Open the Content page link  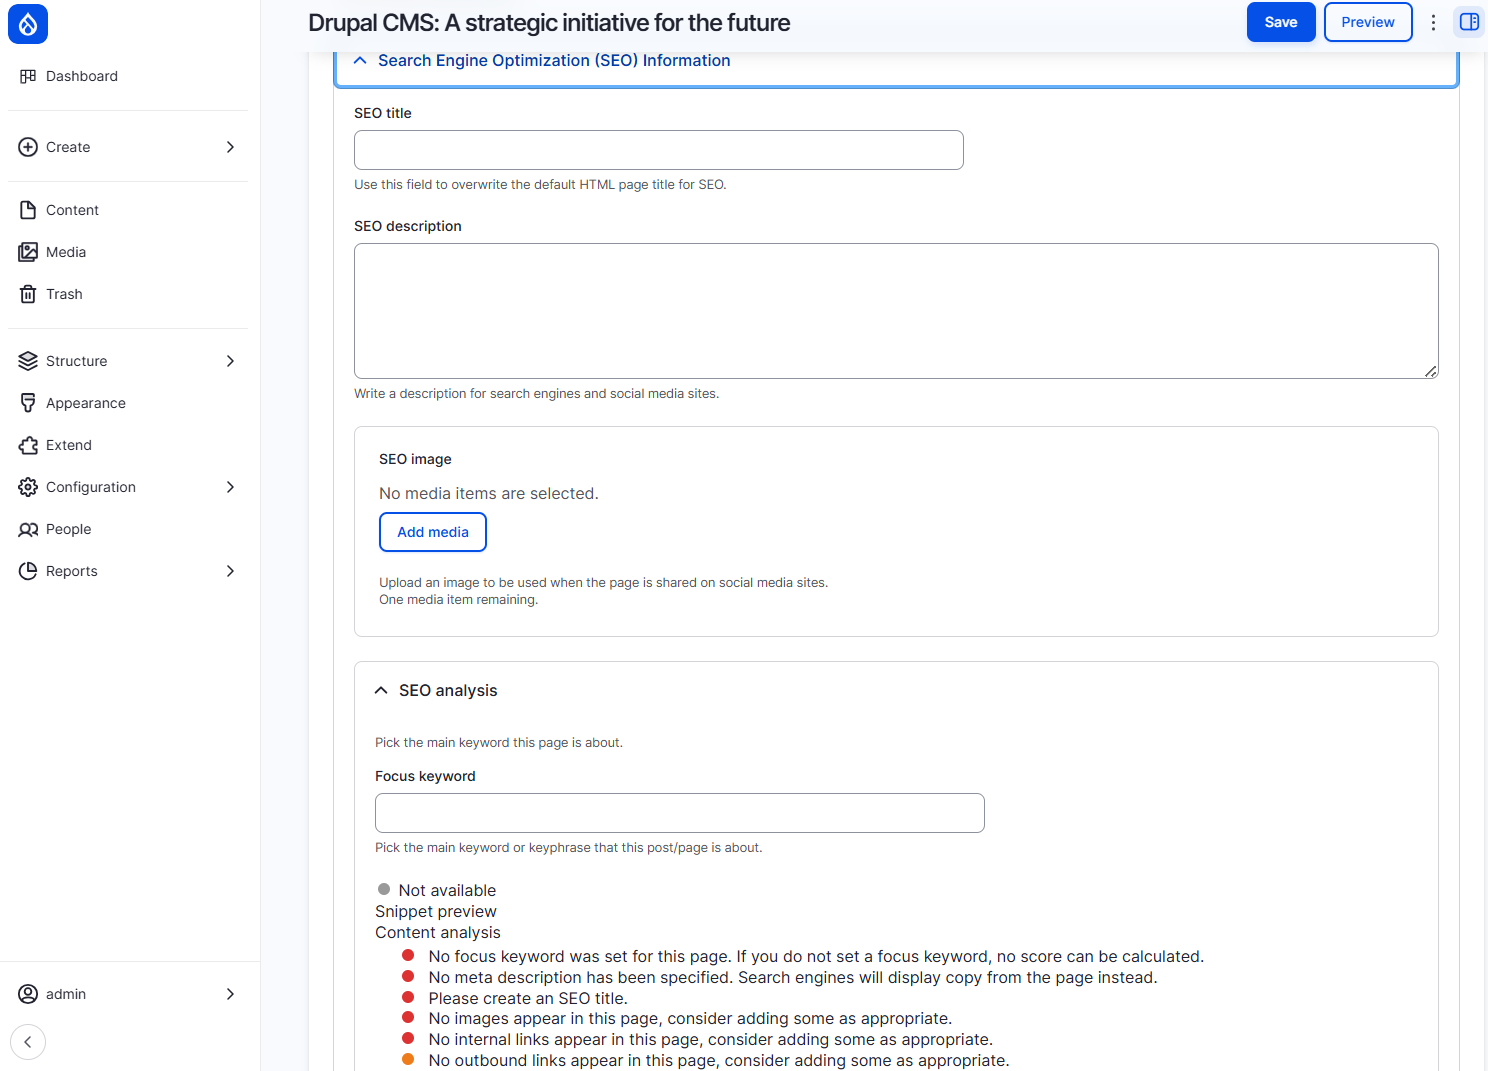(72, 210)
